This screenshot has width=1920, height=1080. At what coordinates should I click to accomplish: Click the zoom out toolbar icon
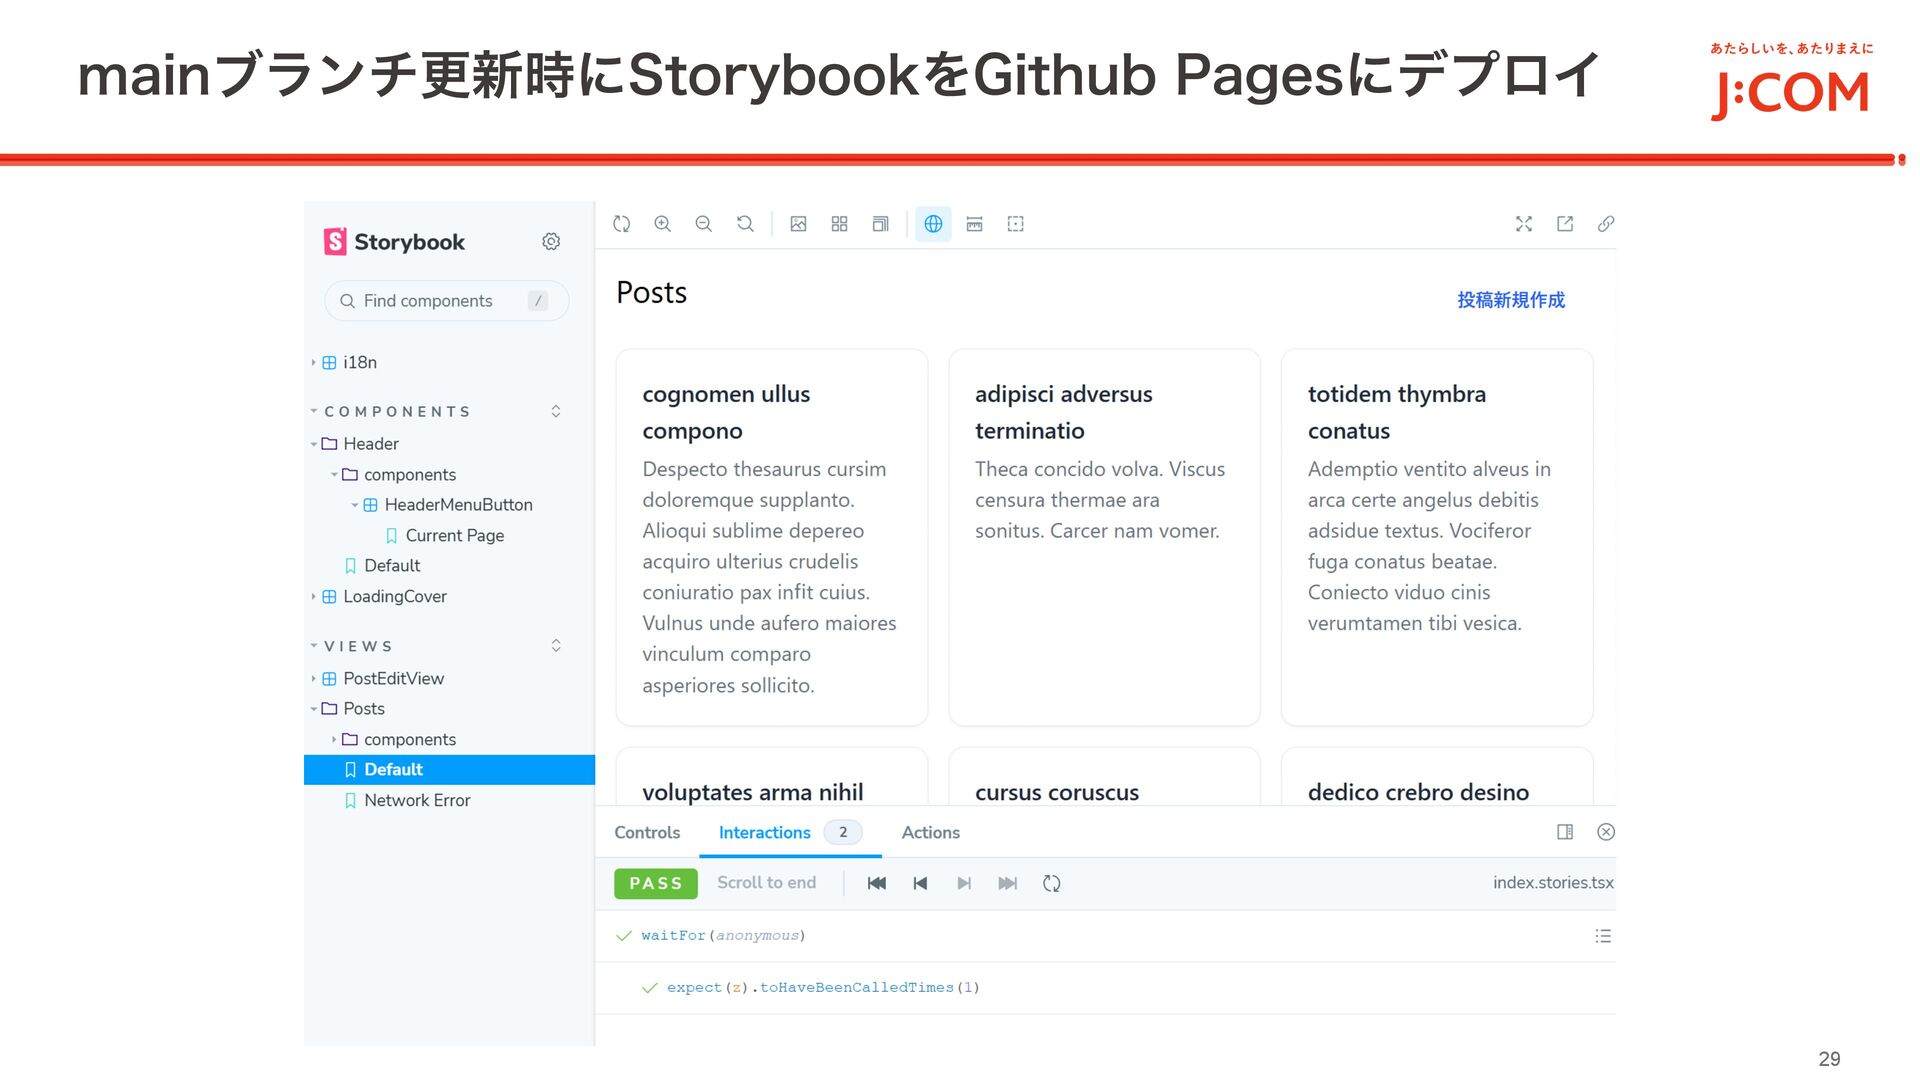click(704, 224)
